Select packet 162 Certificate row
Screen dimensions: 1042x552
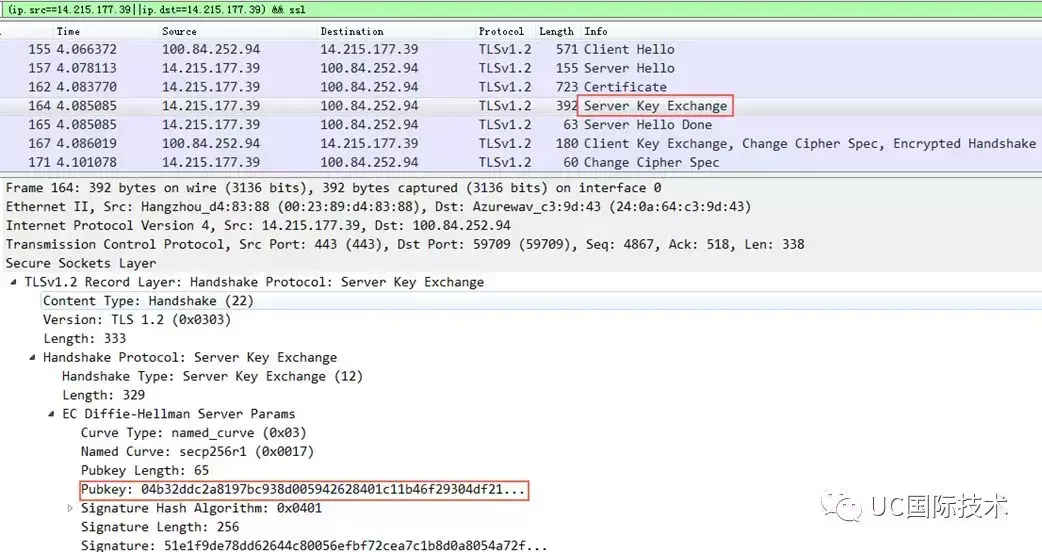[521, 87]
